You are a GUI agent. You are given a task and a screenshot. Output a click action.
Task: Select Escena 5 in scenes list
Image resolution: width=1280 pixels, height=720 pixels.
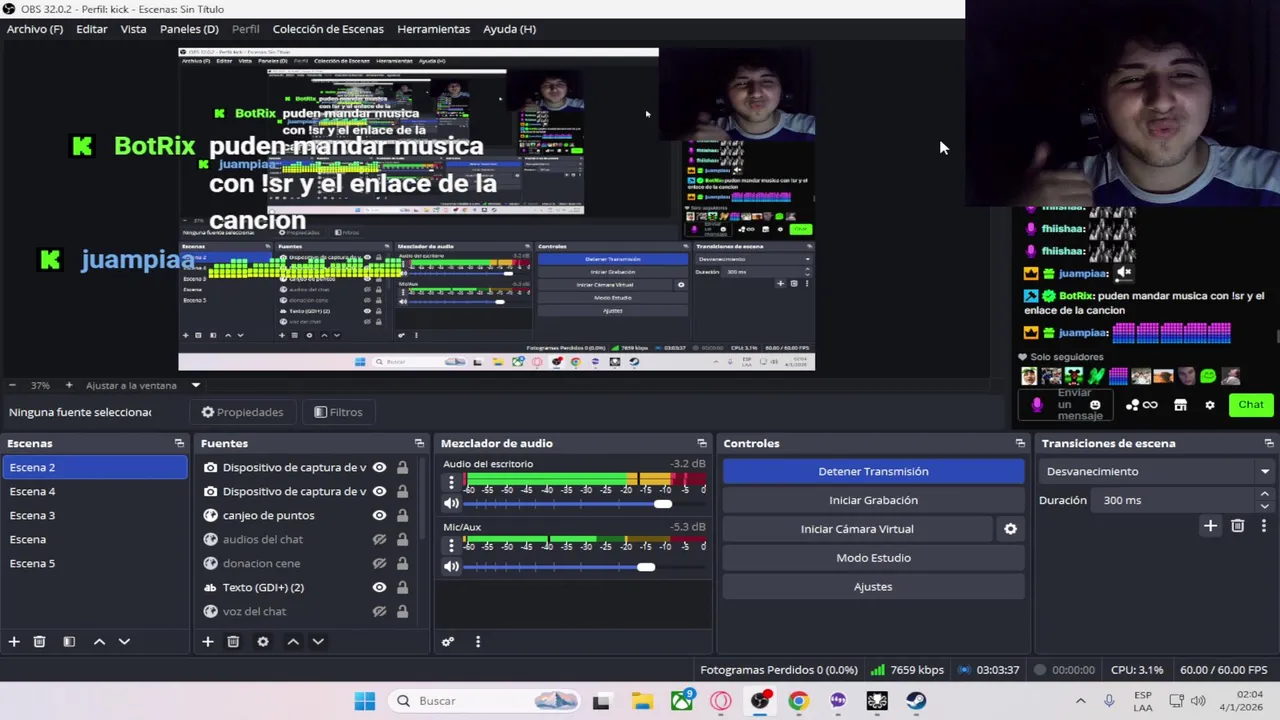coord(94,563)
